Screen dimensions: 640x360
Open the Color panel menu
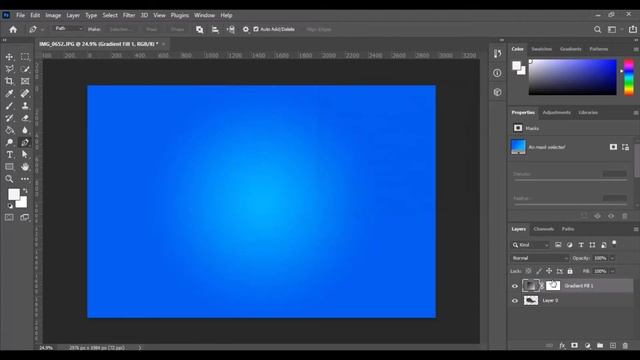(x=636, y=49)
